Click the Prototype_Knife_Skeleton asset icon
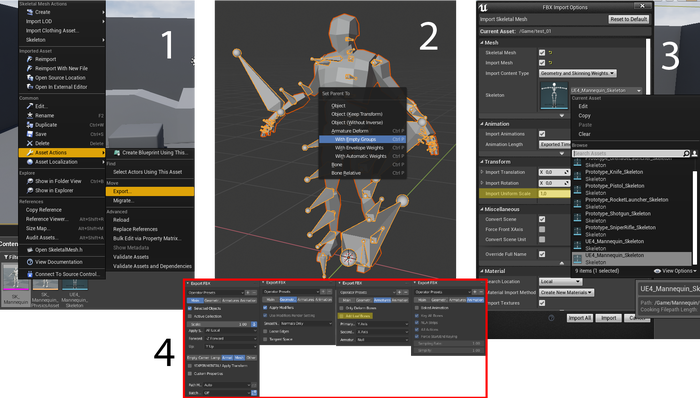This screenshot has width=700, height=398. coord(578,175)
